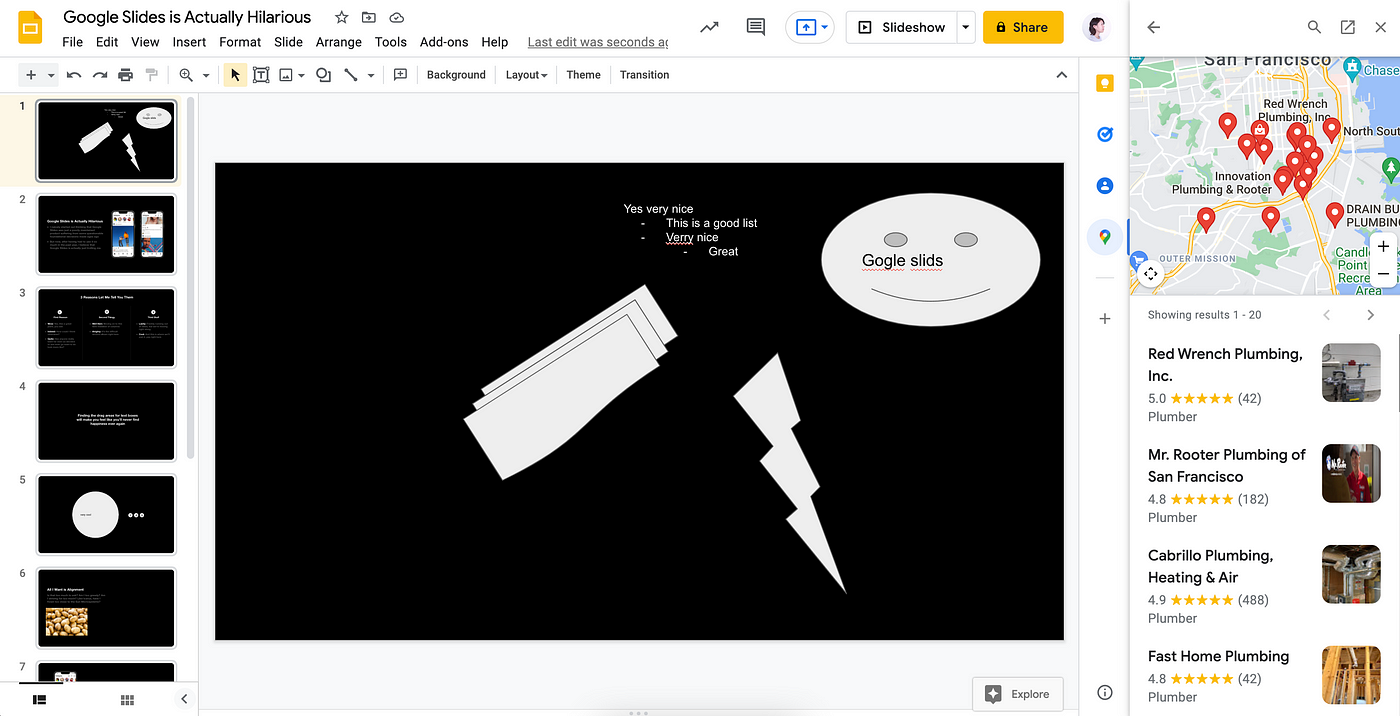Click the Insert image icon

[x=286, y=75]
